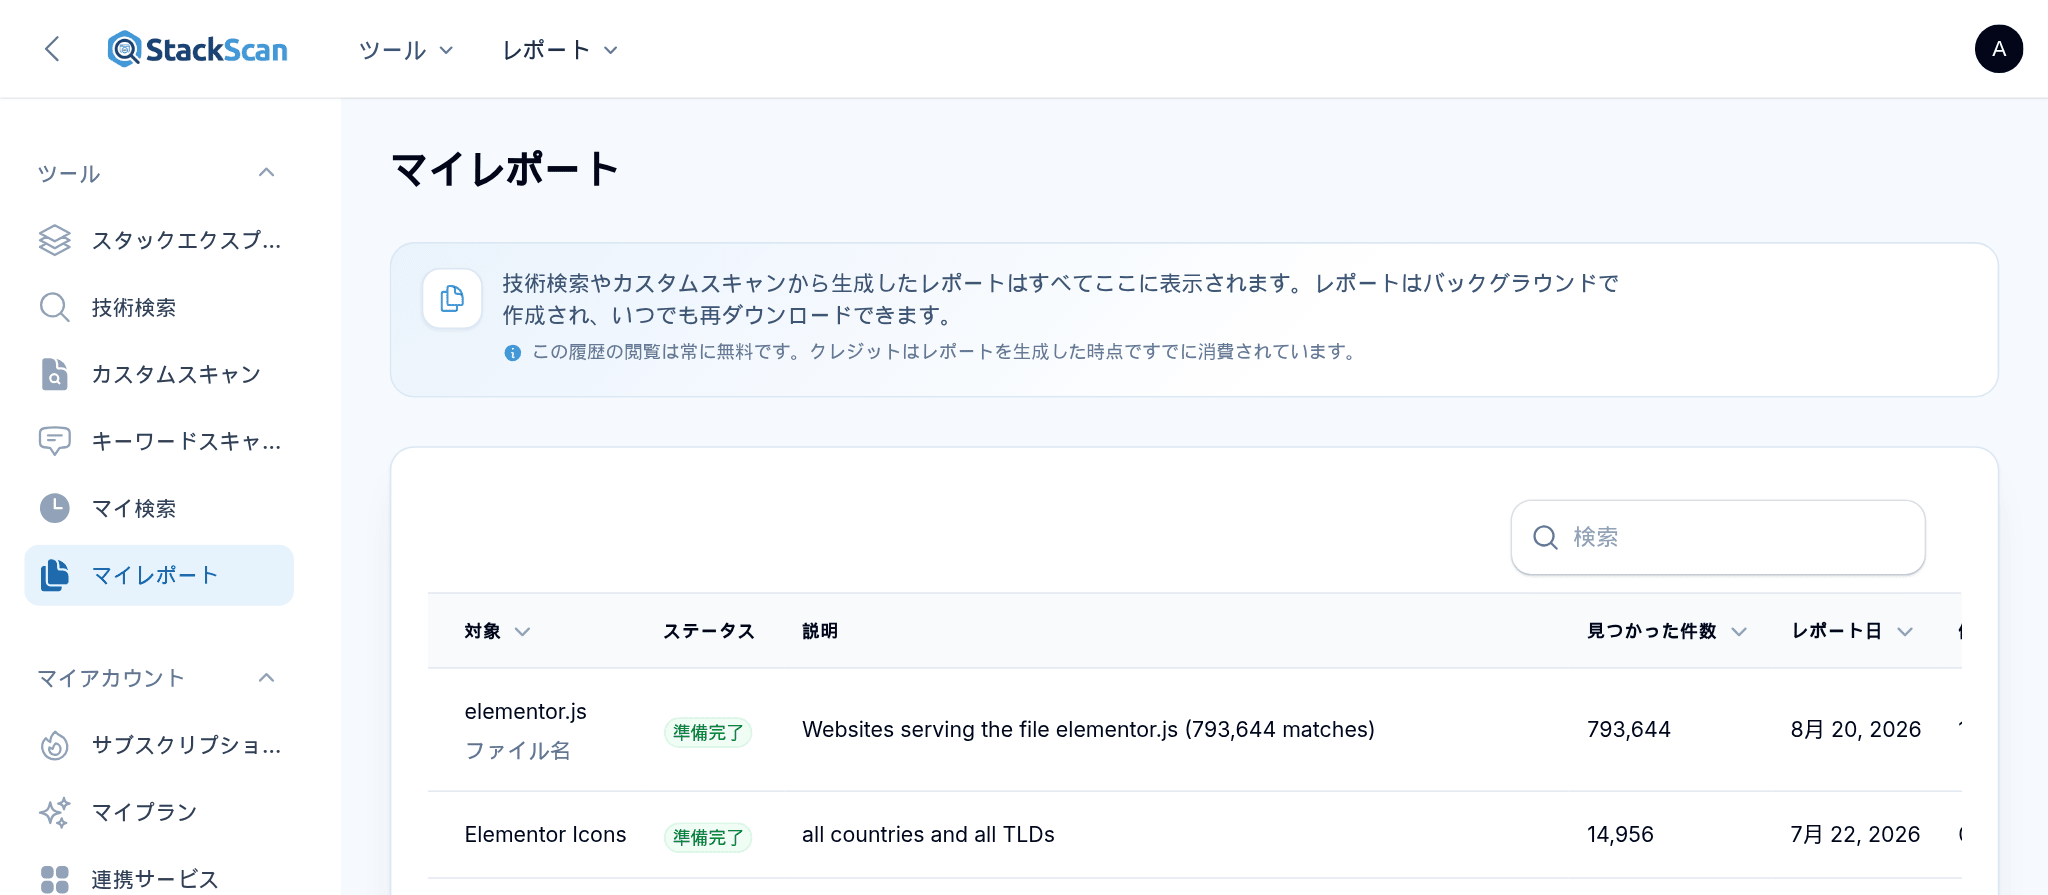Sort by 見つかった件数 column chevron
The width and height of the screenshot is (2048, 895).
point(1739,631)
